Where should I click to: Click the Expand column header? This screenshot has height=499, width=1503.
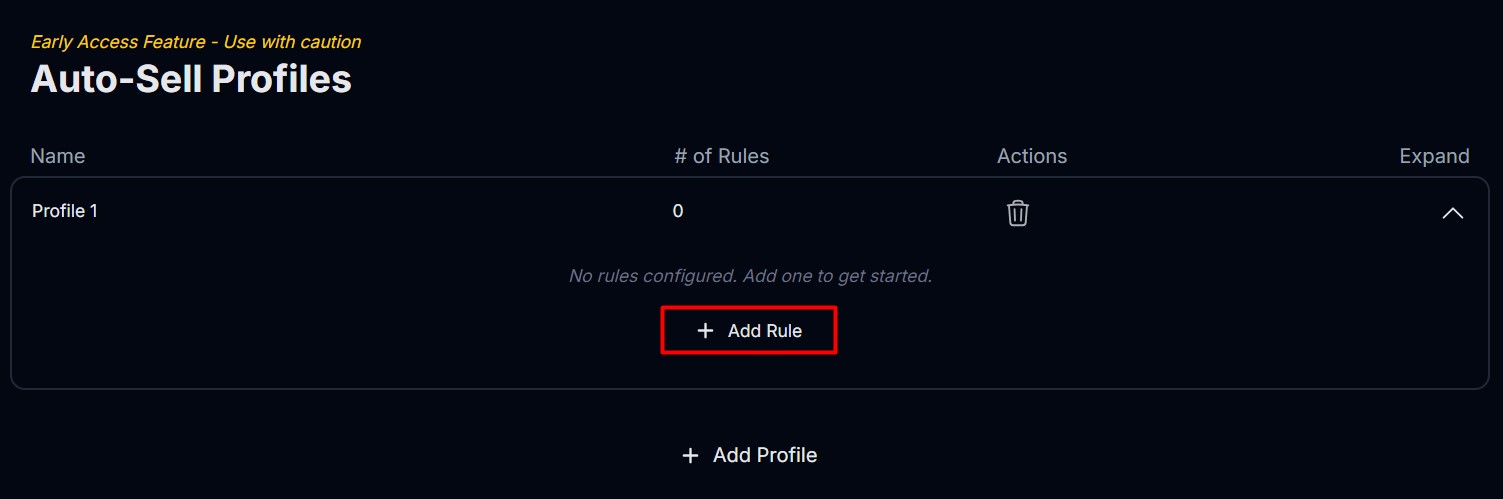[1434, 156]
